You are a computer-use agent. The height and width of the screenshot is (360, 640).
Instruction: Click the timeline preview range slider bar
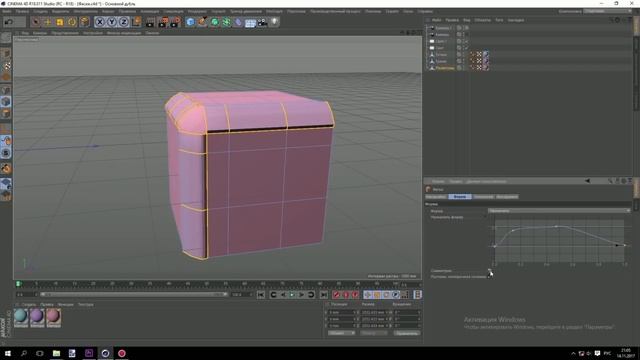click(x=134, y=294)
